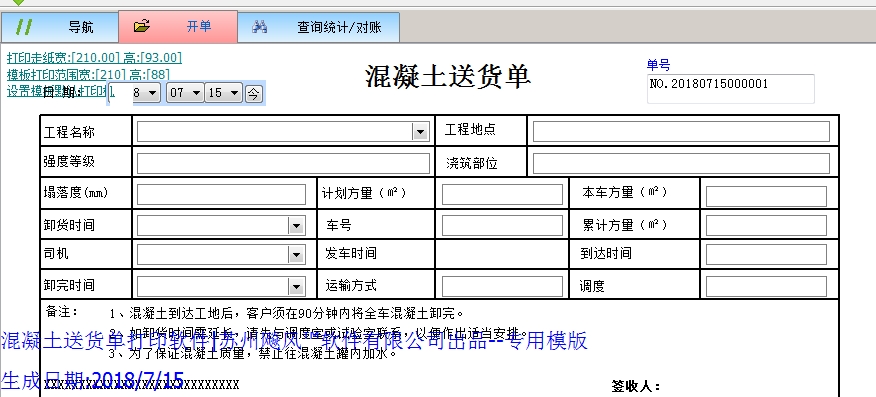
Task: Click the 车号 input field
Action: coord(502,226)
